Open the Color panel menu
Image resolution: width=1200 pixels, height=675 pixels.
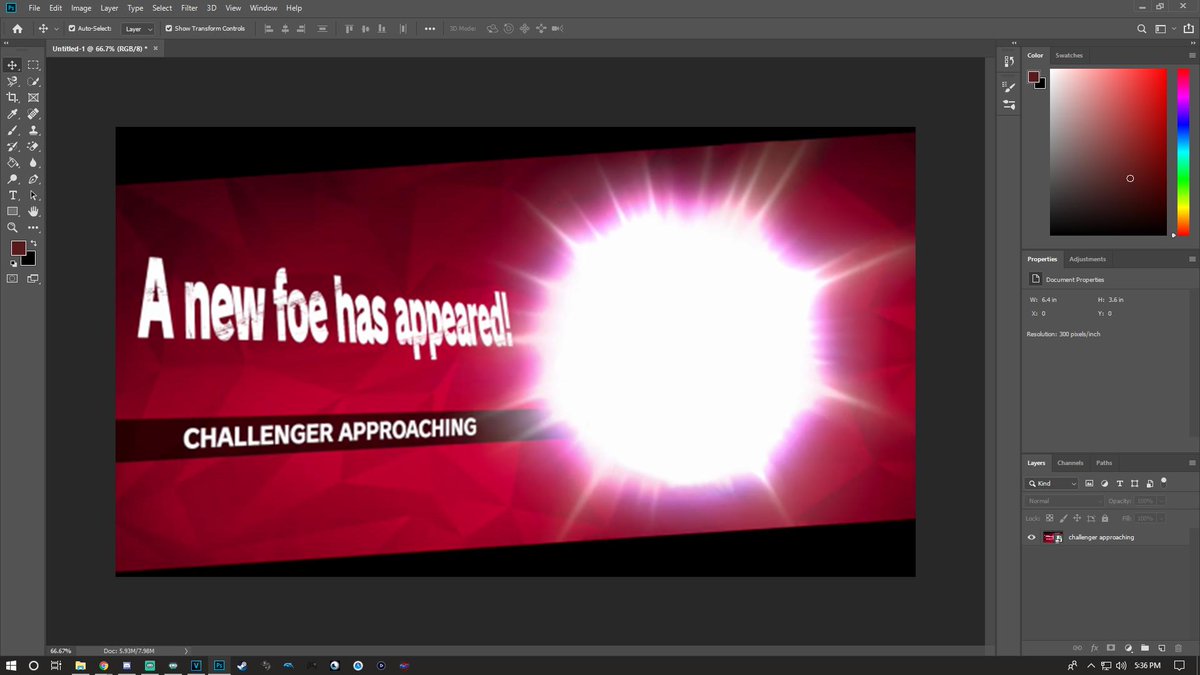pyautogui.click(x=1192, y=55)
